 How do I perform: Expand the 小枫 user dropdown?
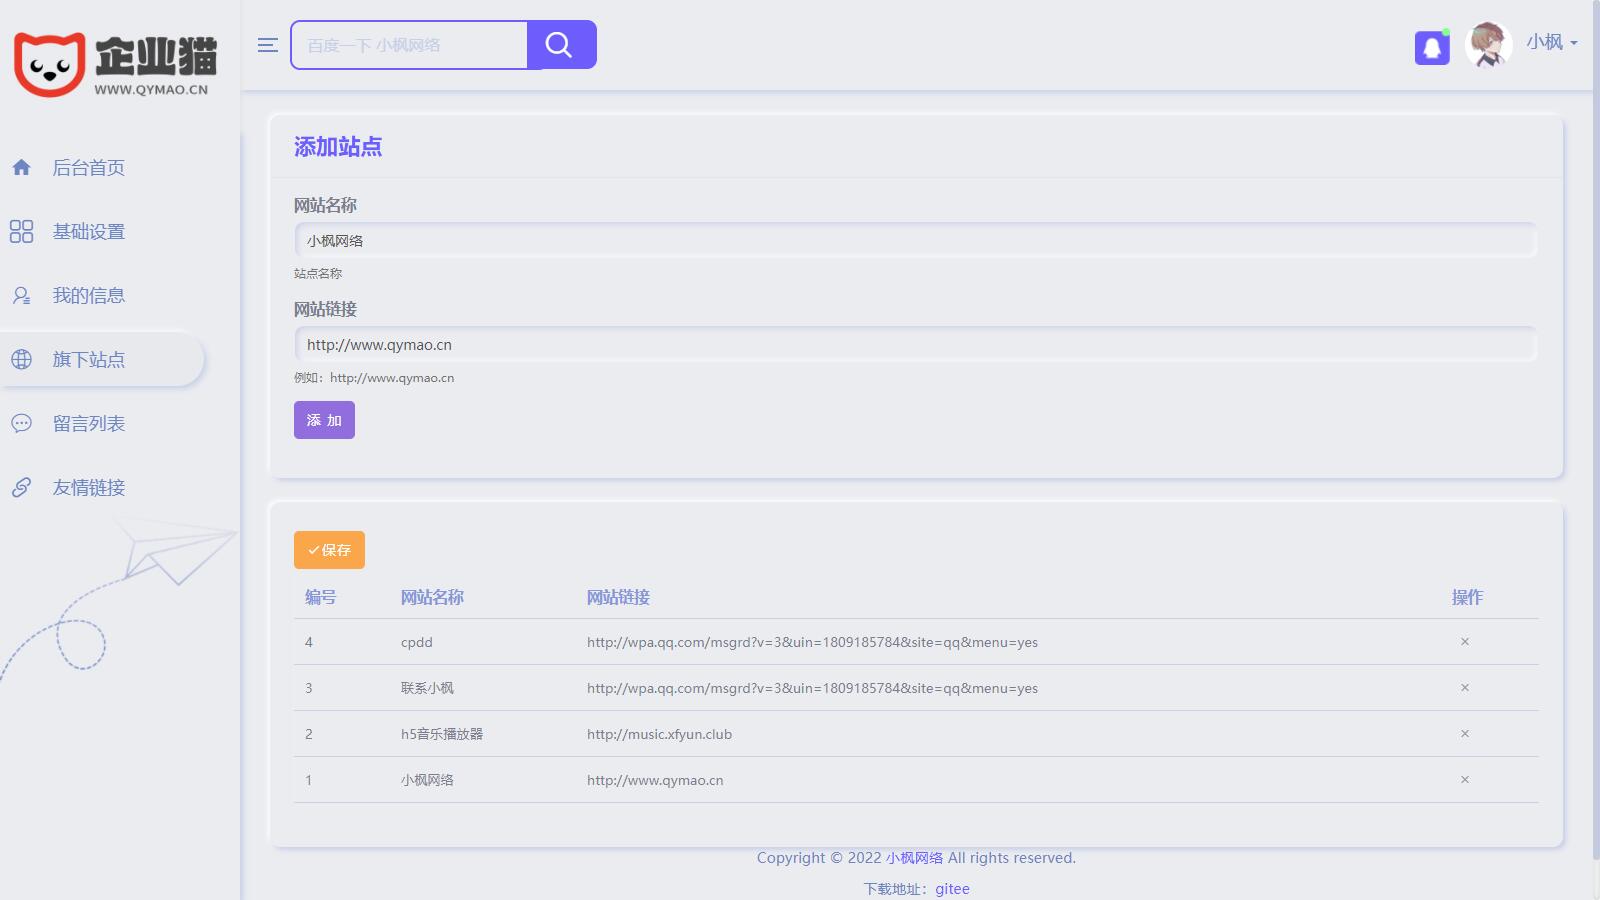[x=1551, y=42]
